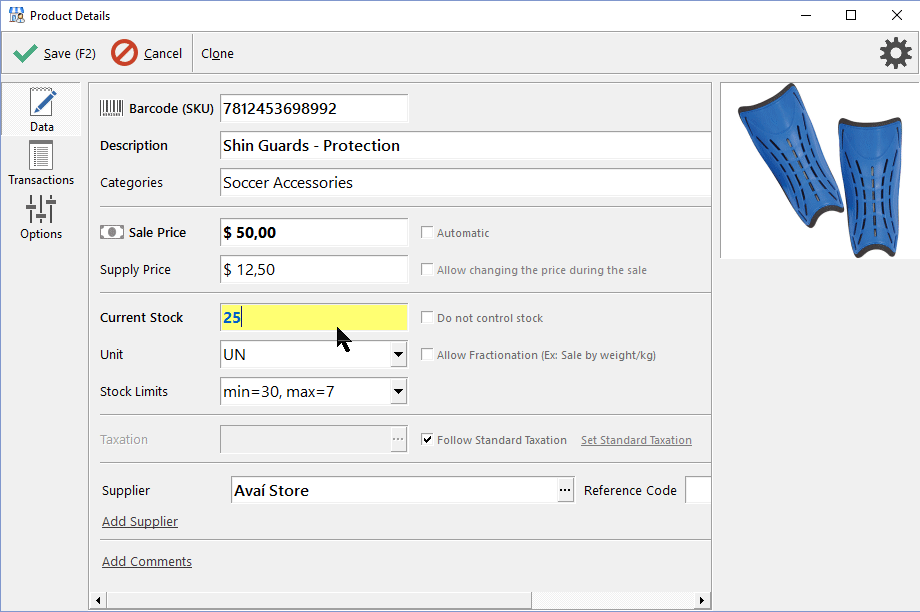Click the Add Comments link
Screen dimensions: 920x612
[147, 562]
